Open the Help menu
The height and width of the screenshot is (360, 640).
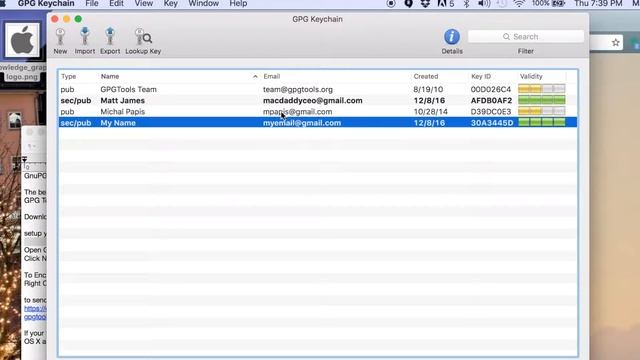238,4
